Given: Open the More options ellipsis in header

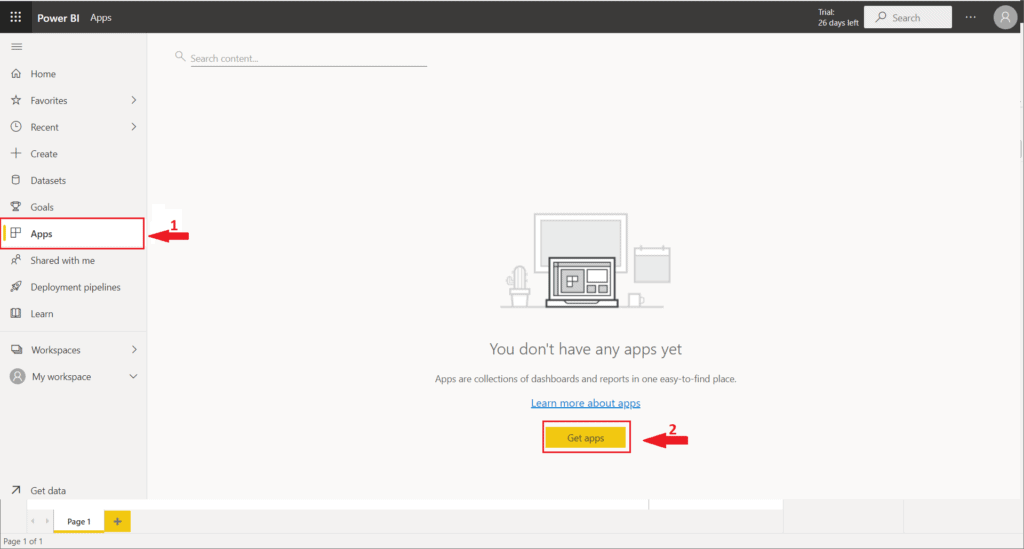Looking at the screenshot, I should (x=971, y=17).
